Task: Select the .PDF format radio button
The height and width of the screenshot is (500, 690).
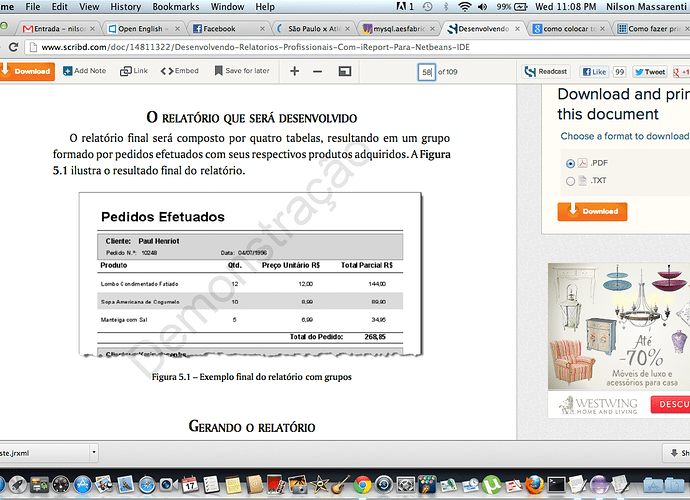Action: pos(570,164)
